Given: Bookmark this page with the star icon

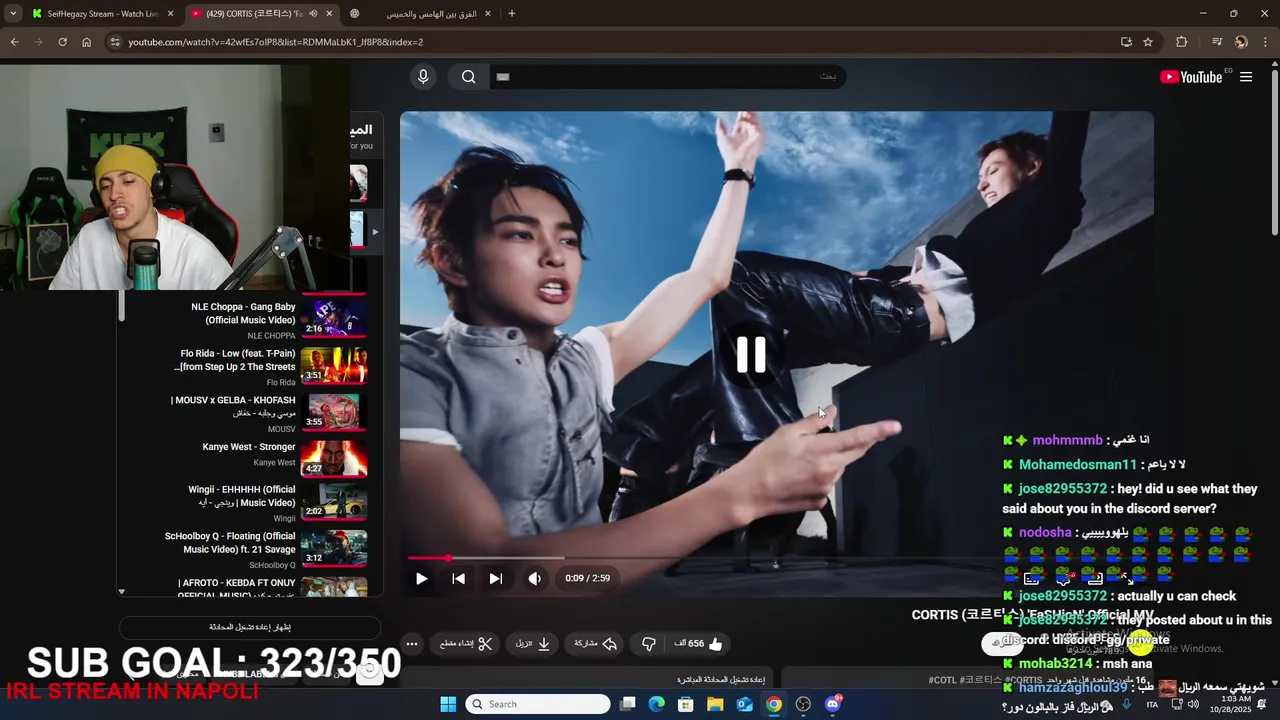Looking at the screenshot, I should [x=1148, y=42].
